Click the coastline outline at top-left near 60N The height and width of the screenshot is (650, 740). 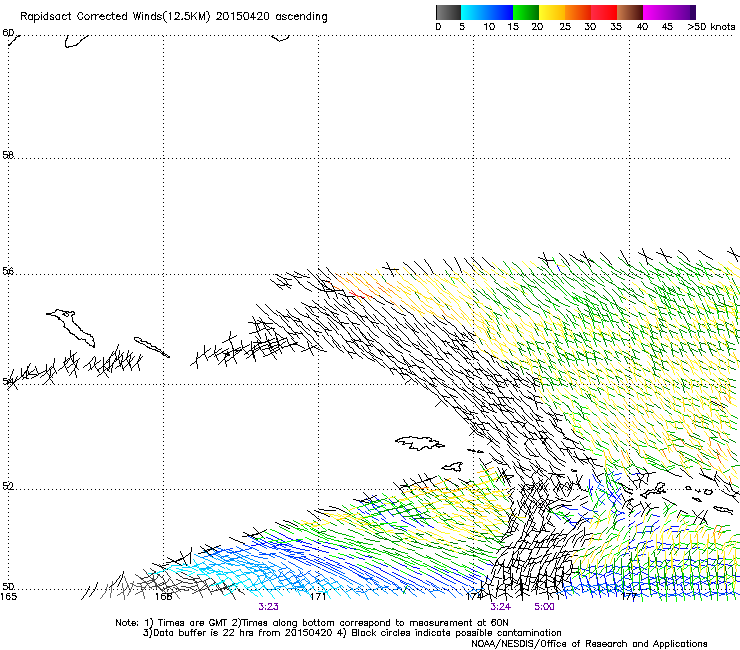coord(76,42)
